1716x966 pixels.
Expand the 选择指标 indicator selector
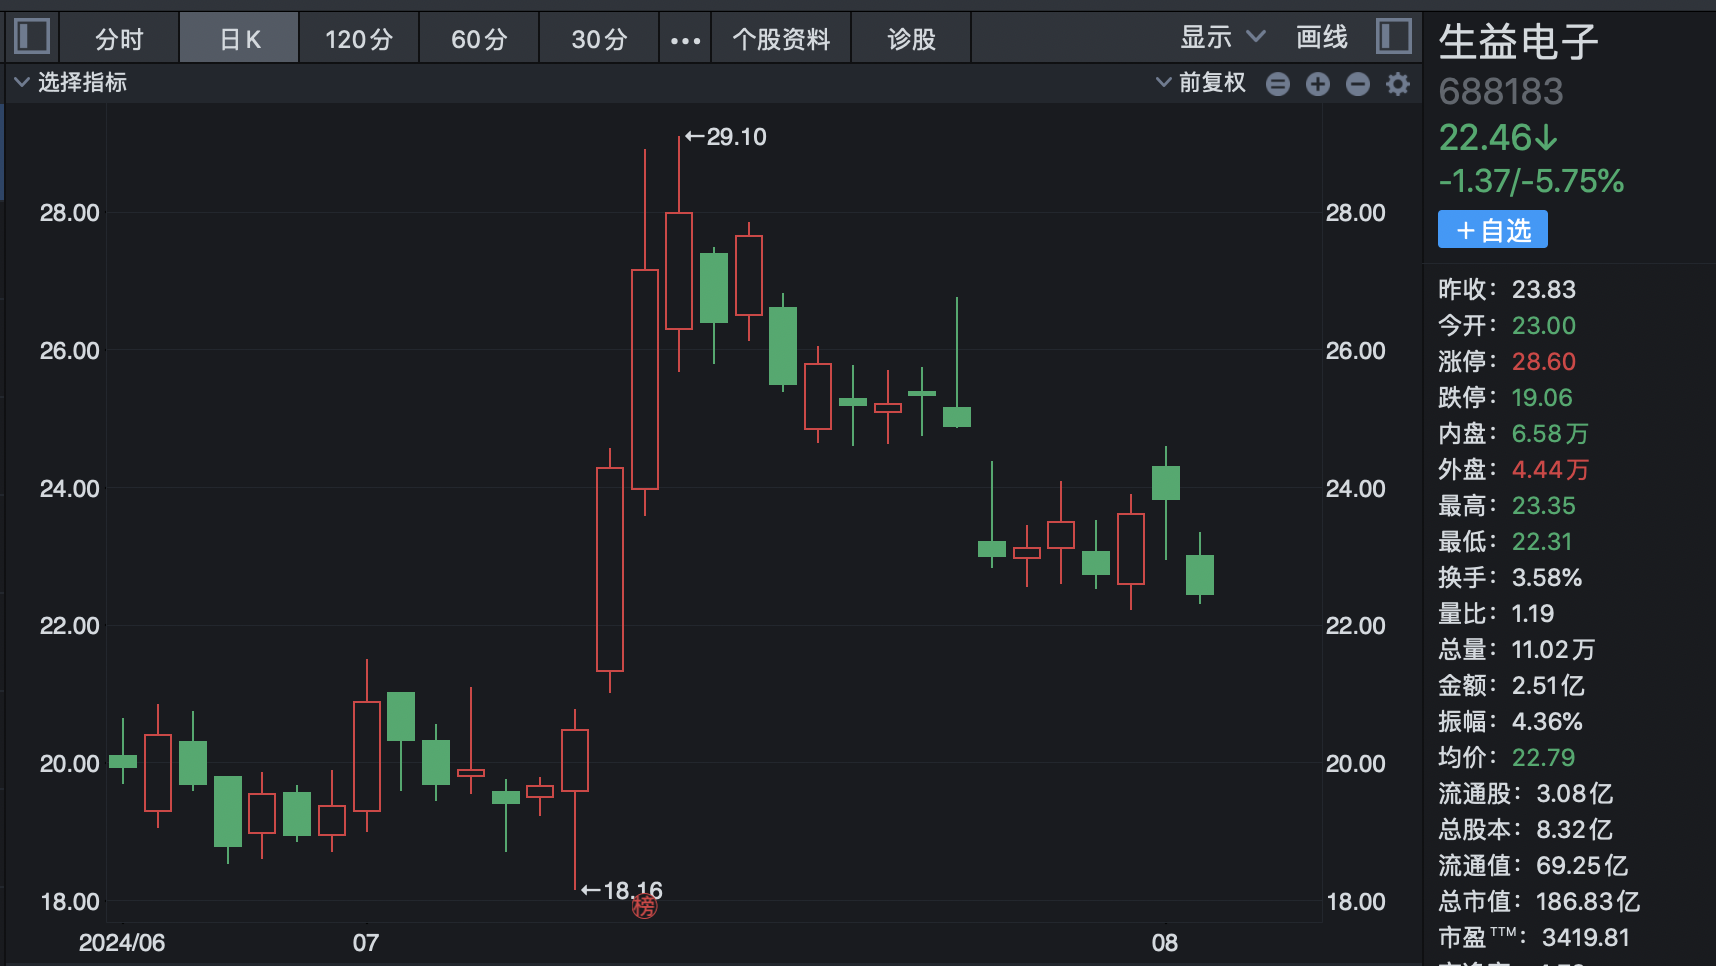click(x=70, y=83)
